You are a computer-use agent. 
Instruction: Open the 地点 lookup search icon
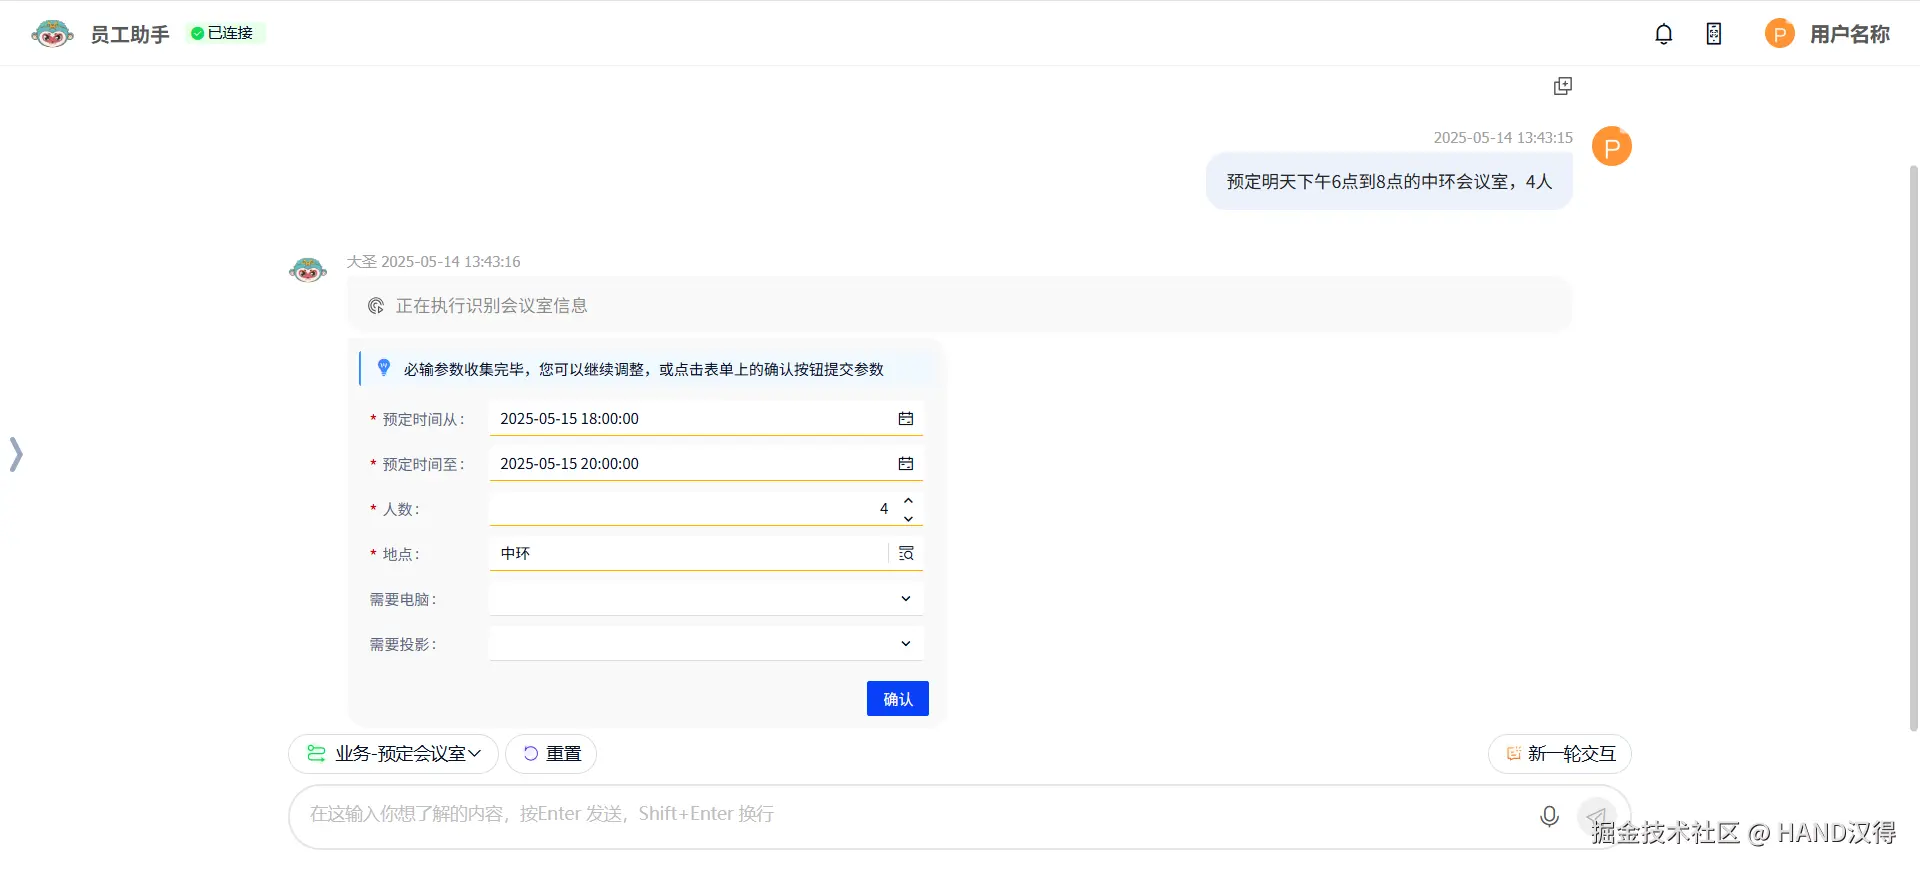click(x=906, y=554)
